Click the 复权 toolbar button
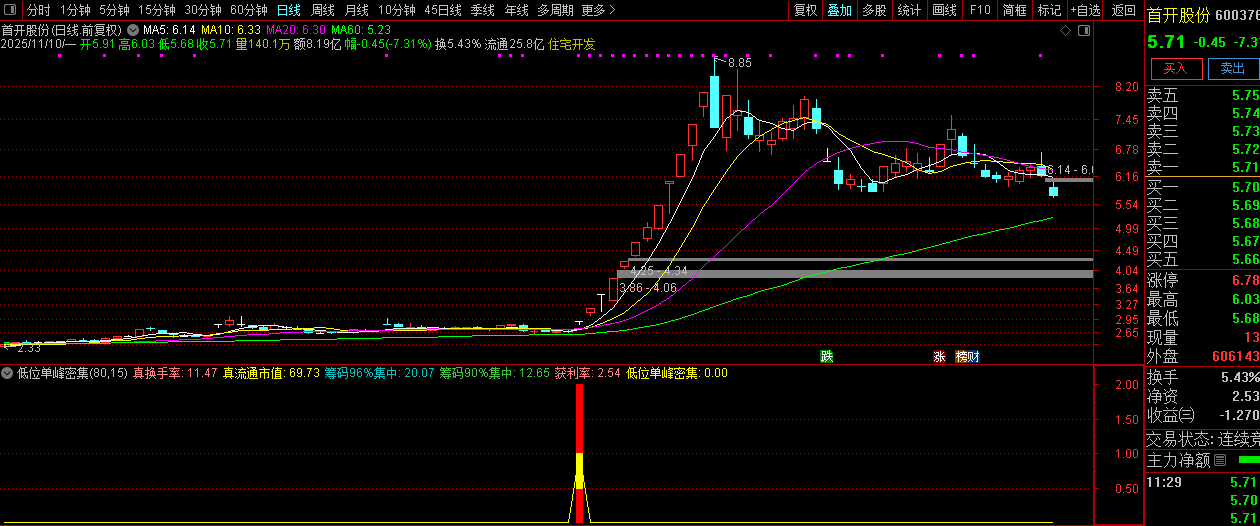The width and height of the screenshot is (1260, 526). point(805,10)
